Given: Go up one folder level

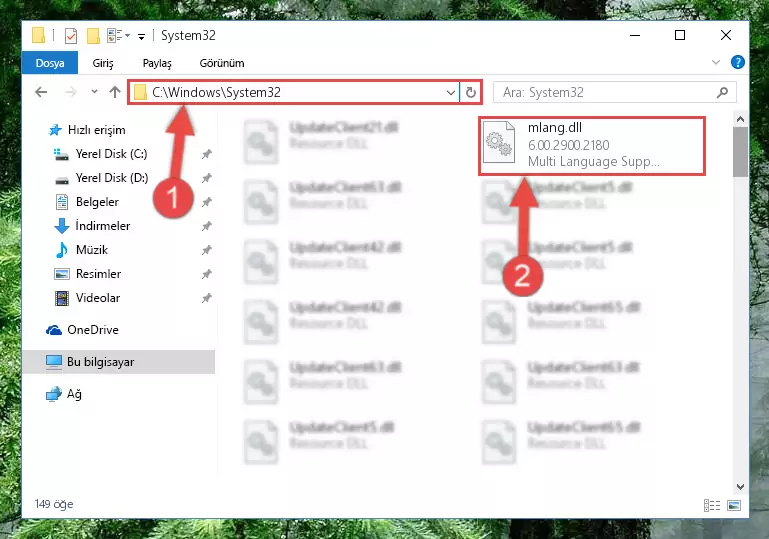Looking at the screenshot, I should click(x=115, y=92).
